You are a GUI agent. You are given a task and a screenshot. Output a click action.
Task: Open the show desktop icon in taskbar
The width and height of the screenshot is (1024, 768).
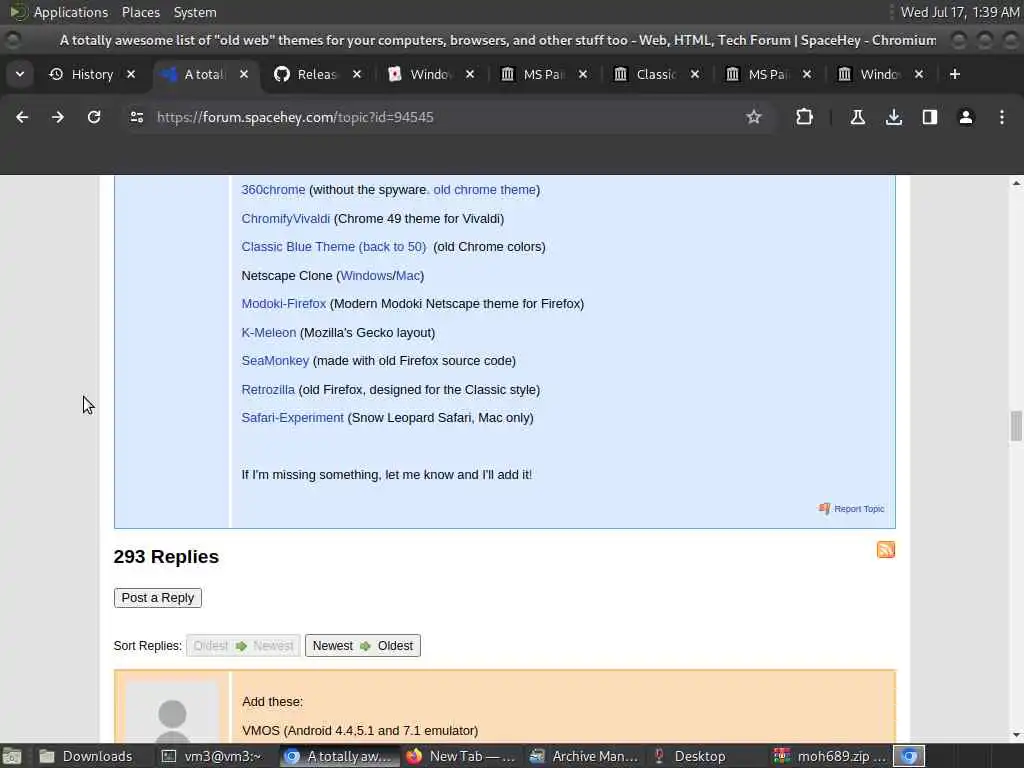12,756
